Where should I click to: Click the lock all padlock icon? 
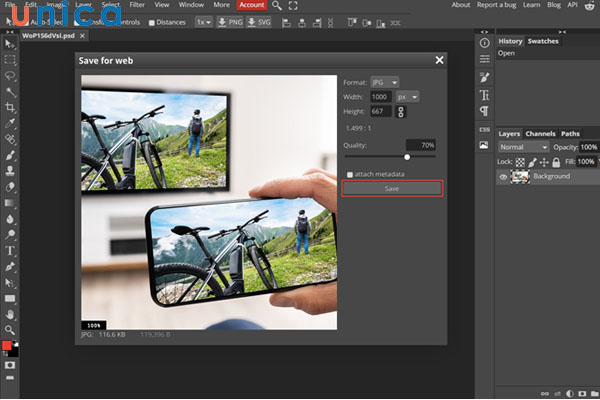(557, 161)
